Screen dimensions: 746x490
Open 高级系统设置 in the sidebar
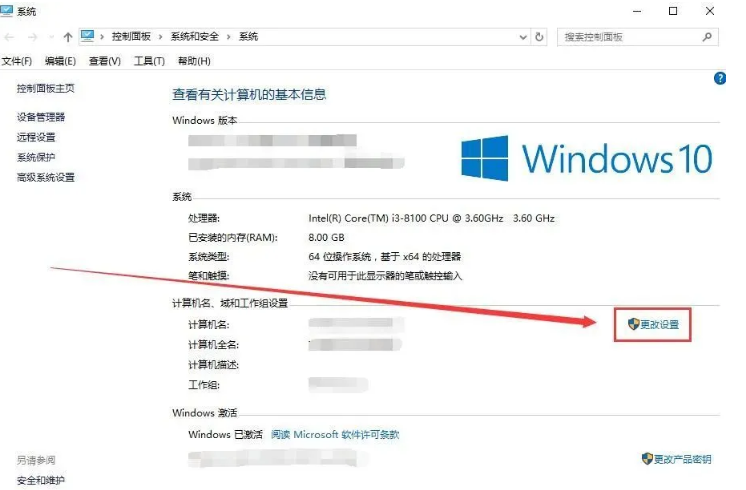click(x=46, y=177)
